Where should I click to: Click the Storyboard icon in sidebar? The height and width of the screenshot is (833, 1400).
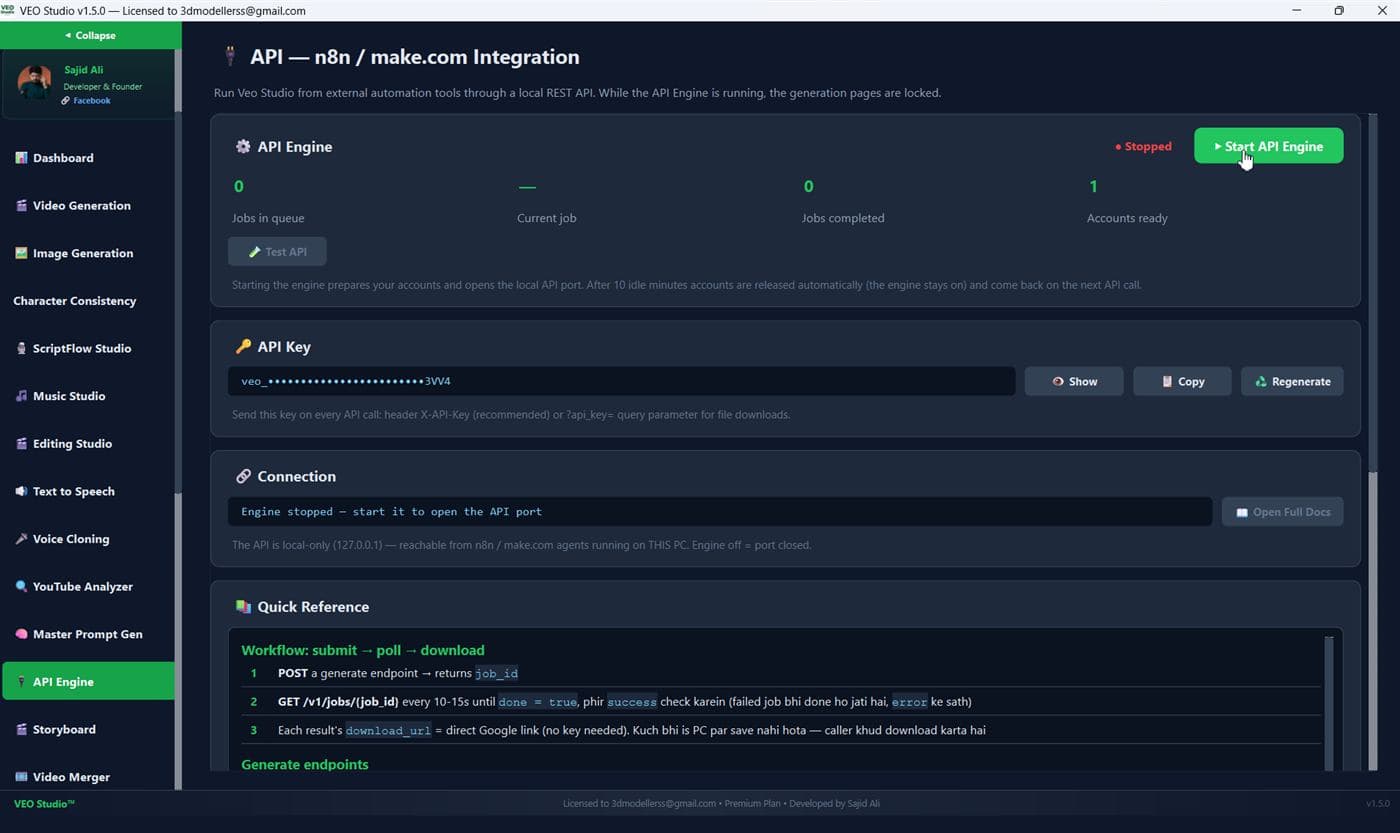tap(21, 730)
